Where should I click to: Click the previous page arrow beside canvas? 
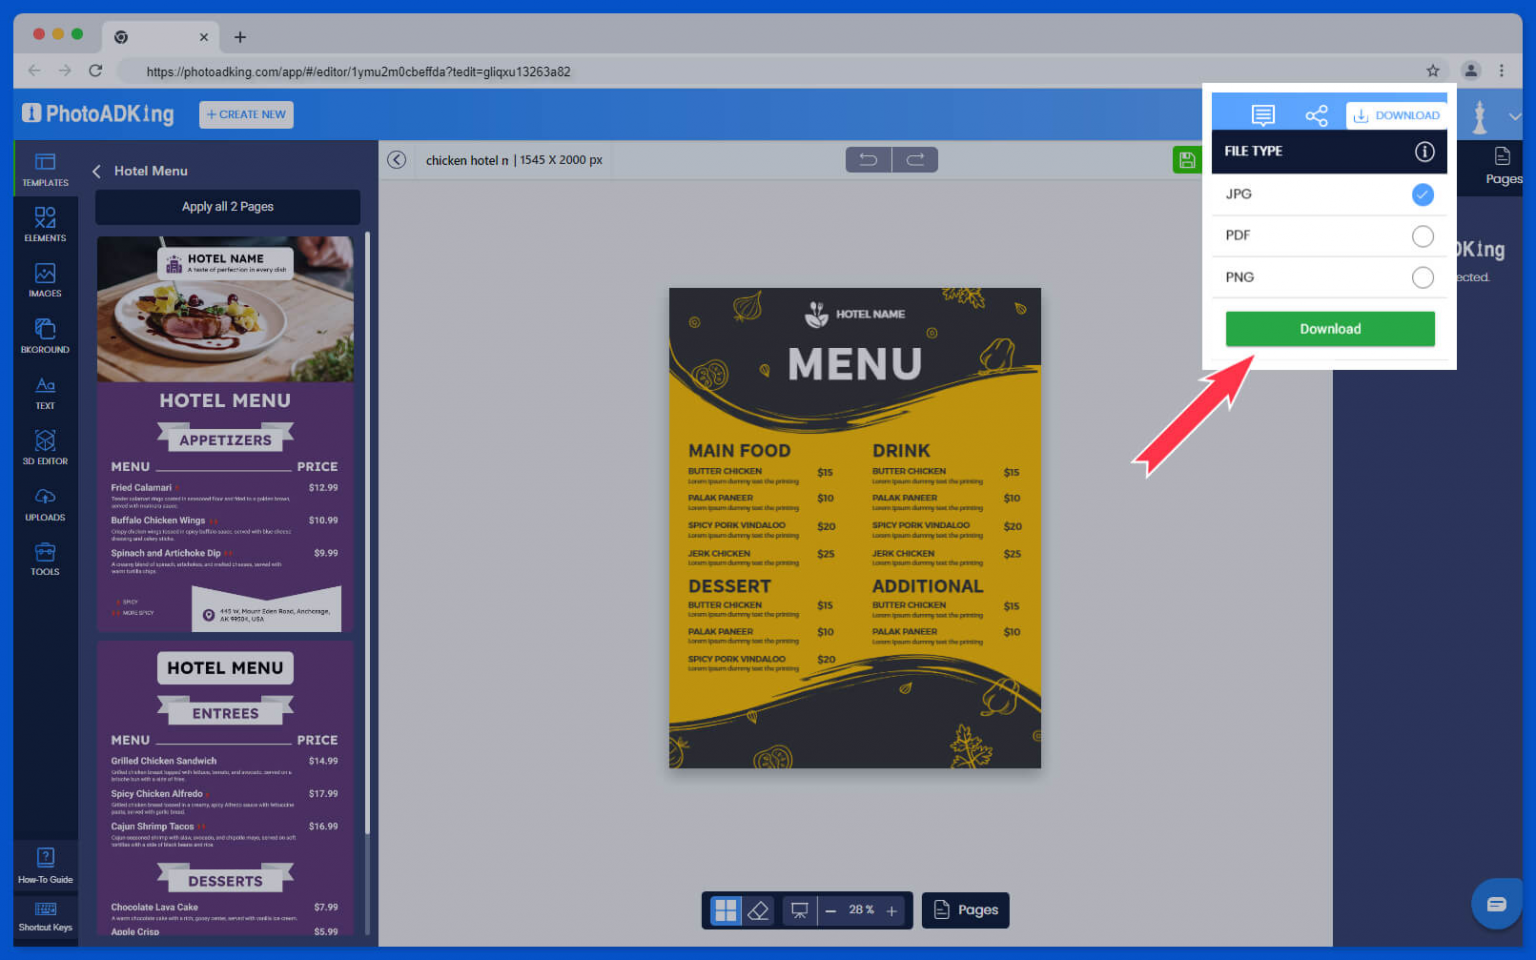click(396, 159)
